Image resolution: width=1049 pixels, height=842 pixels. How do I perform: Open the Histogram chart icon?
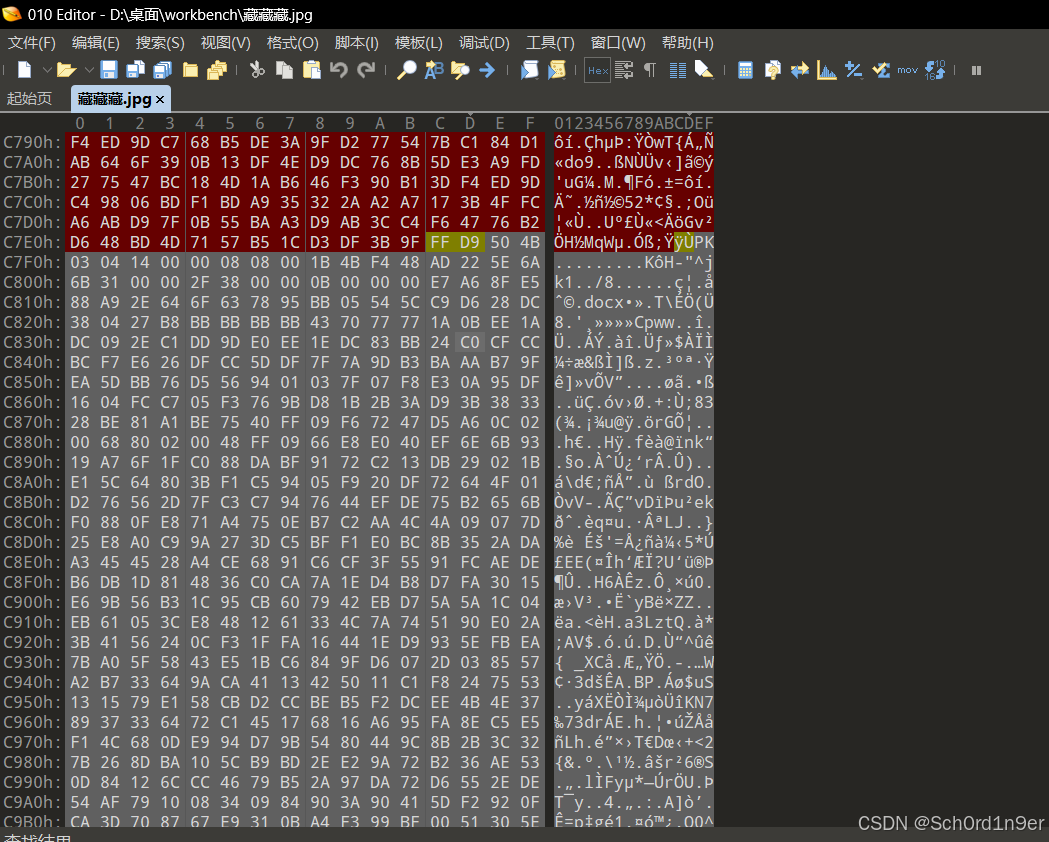click(x=827, y=70)
